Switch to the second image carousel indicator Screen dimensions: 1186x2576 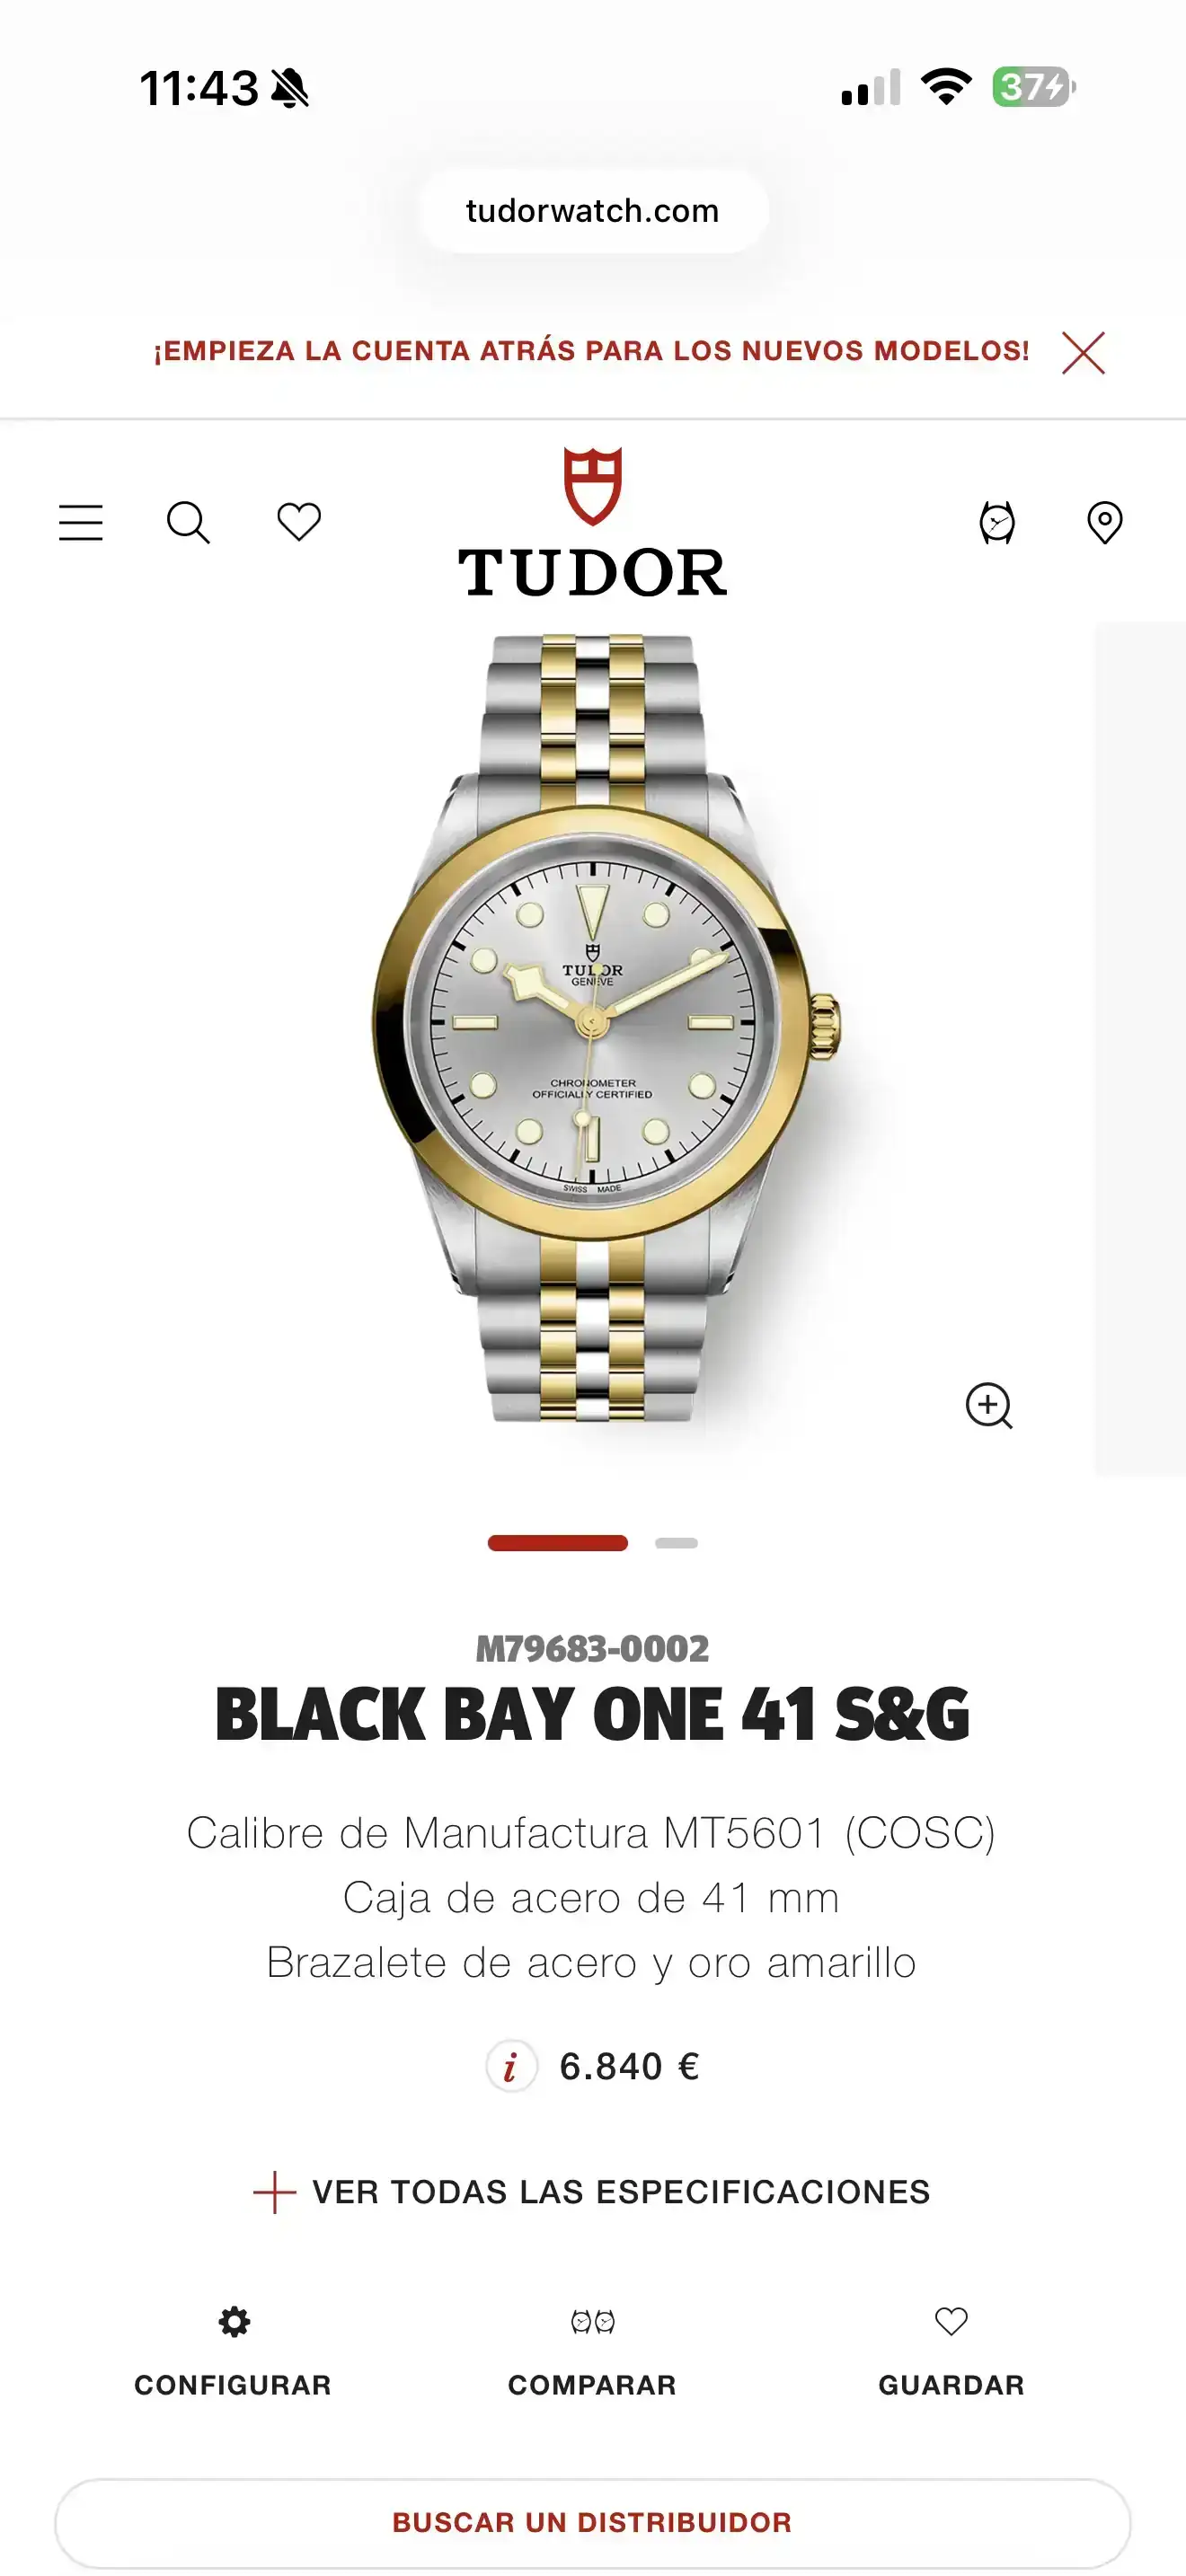(x=676, y=1543)
